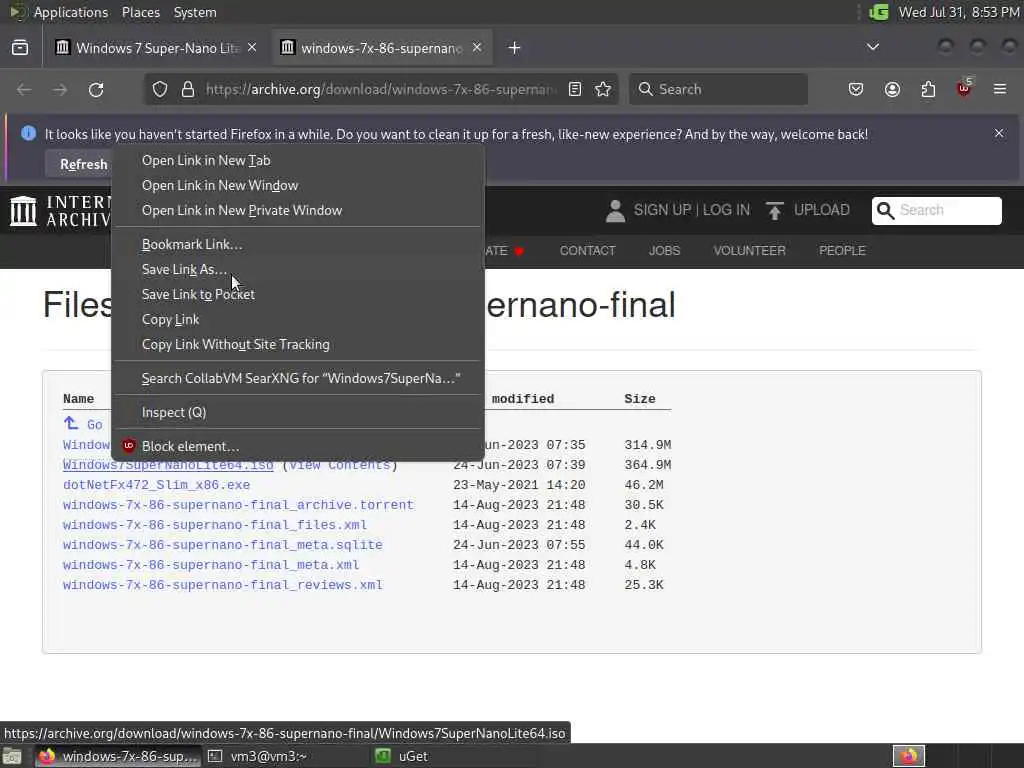Open the CONTACT nav link
The width and height of the screenshot is (1024, 768).
tap(587, 251)
